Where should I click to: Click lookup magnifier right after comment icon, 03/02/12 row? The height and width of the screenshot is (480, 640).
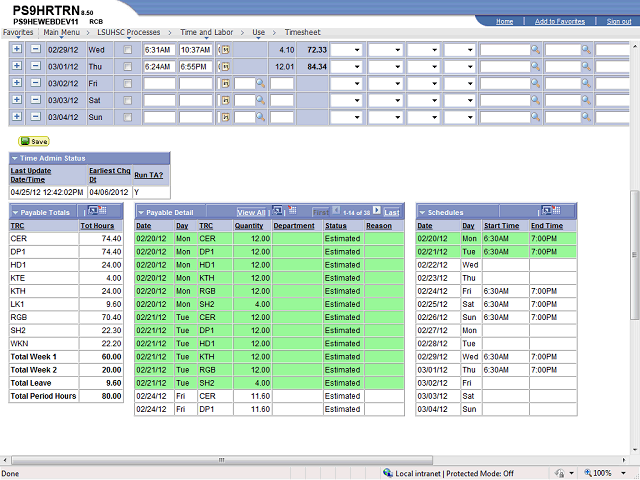point(260,83)
